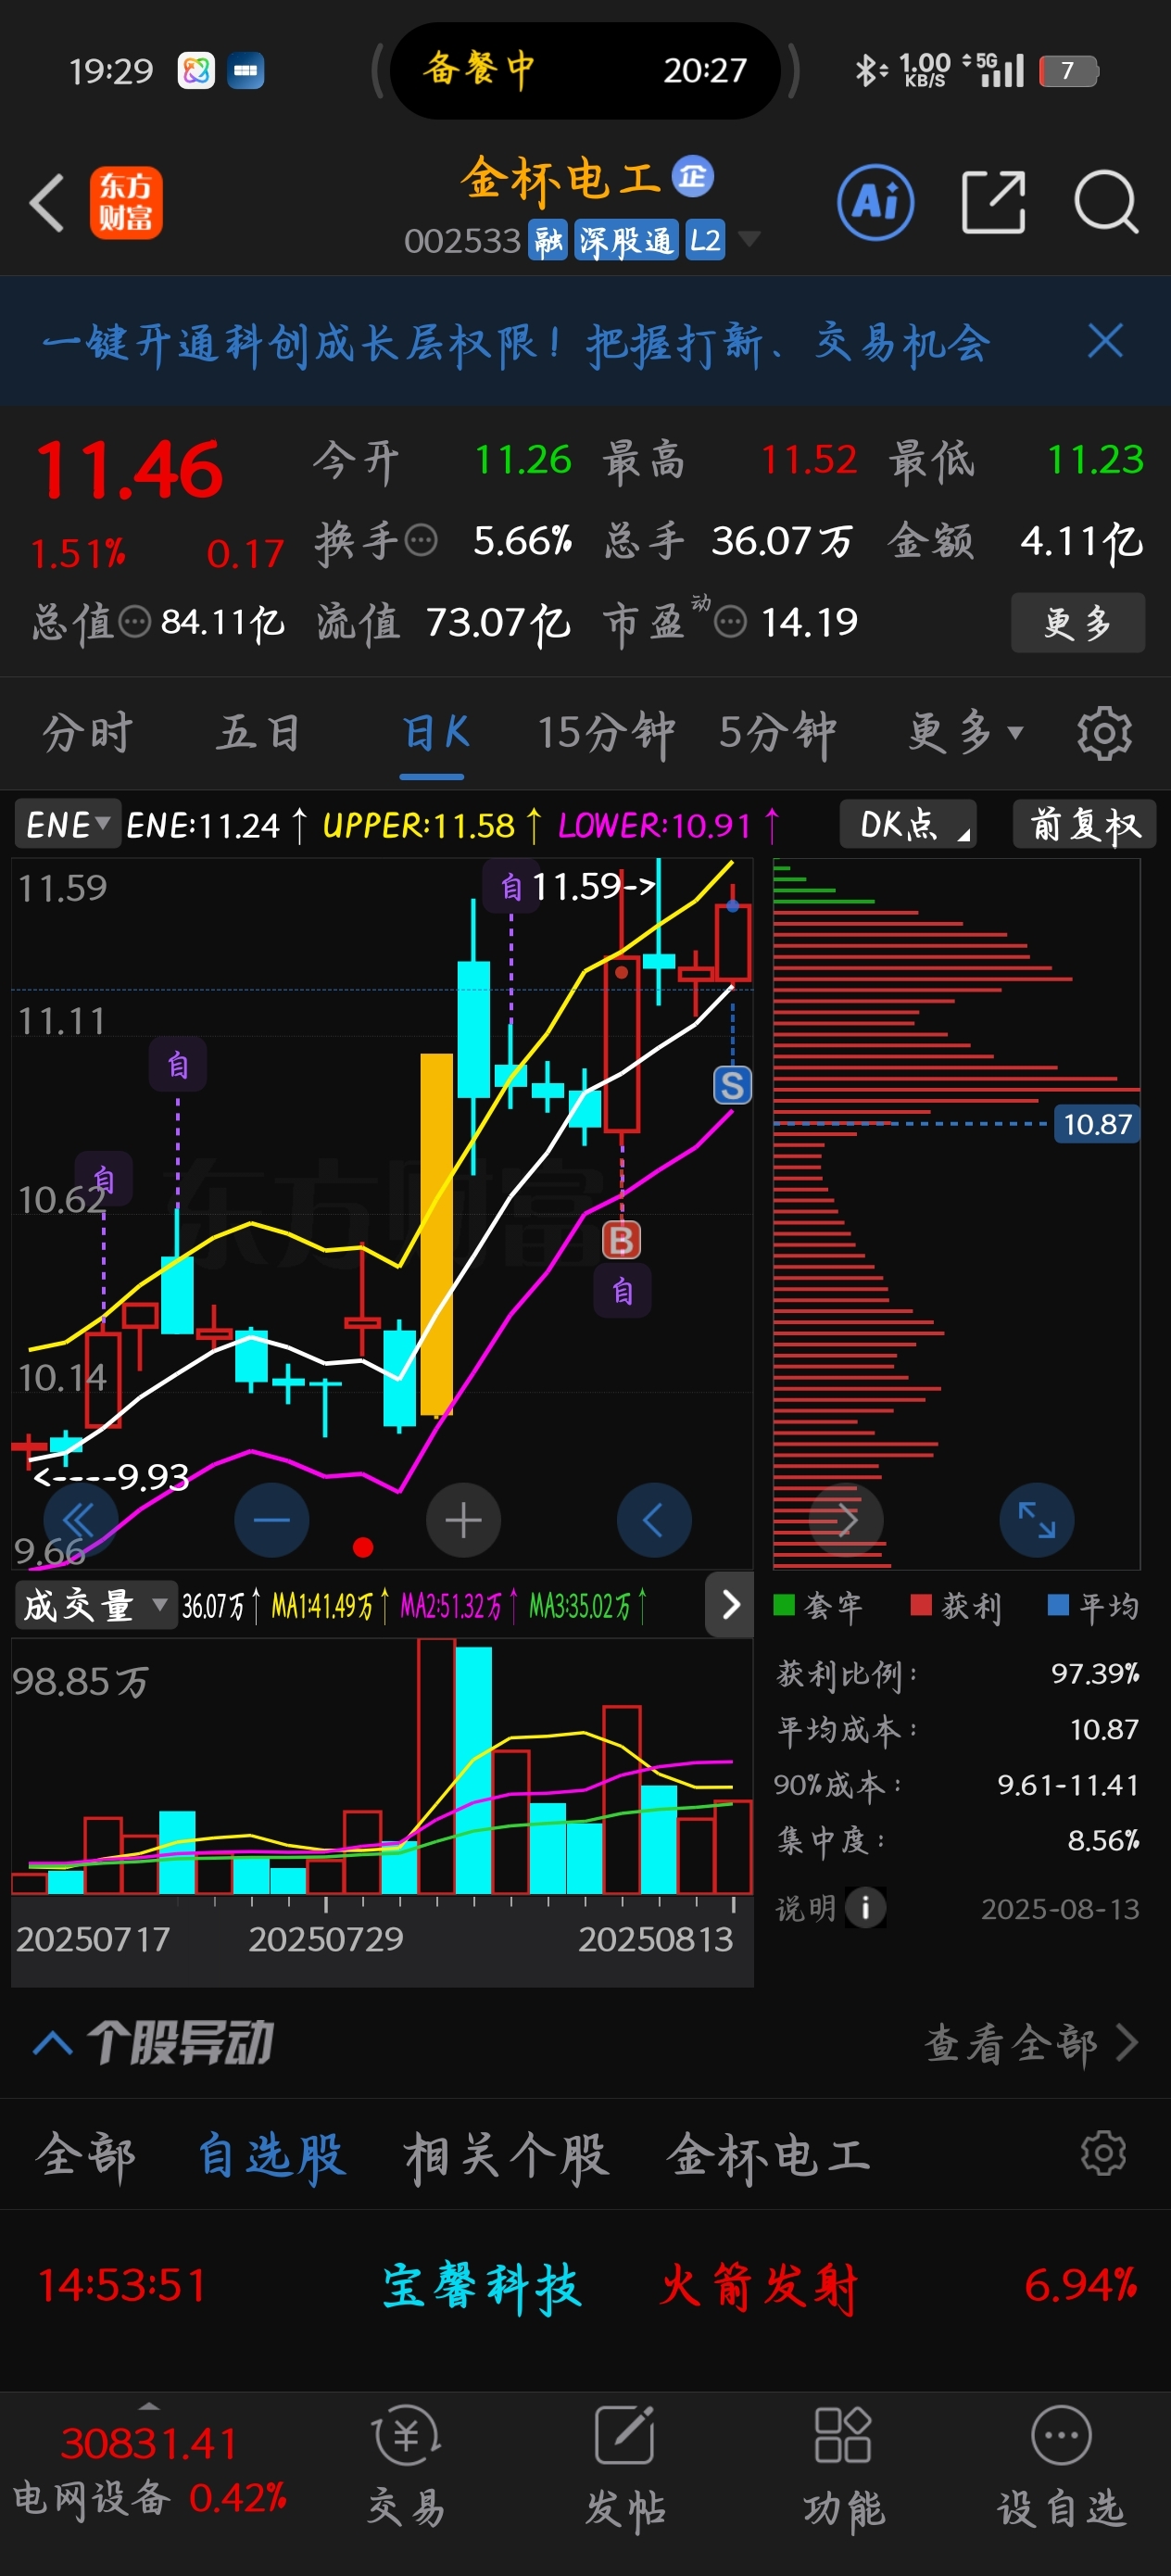This screenshot has width=1171, height=2576.
Task: Tap the 14:53:51 event time
Action: click(122, 2286)
